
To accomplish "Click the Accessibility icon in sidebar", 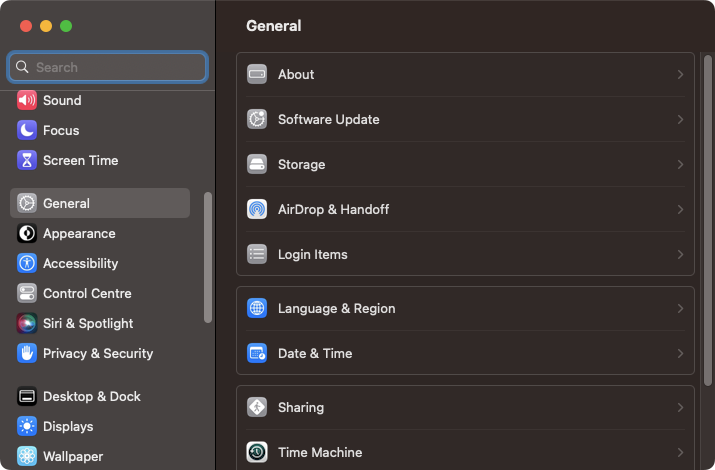I will click(x=27, y=263).
